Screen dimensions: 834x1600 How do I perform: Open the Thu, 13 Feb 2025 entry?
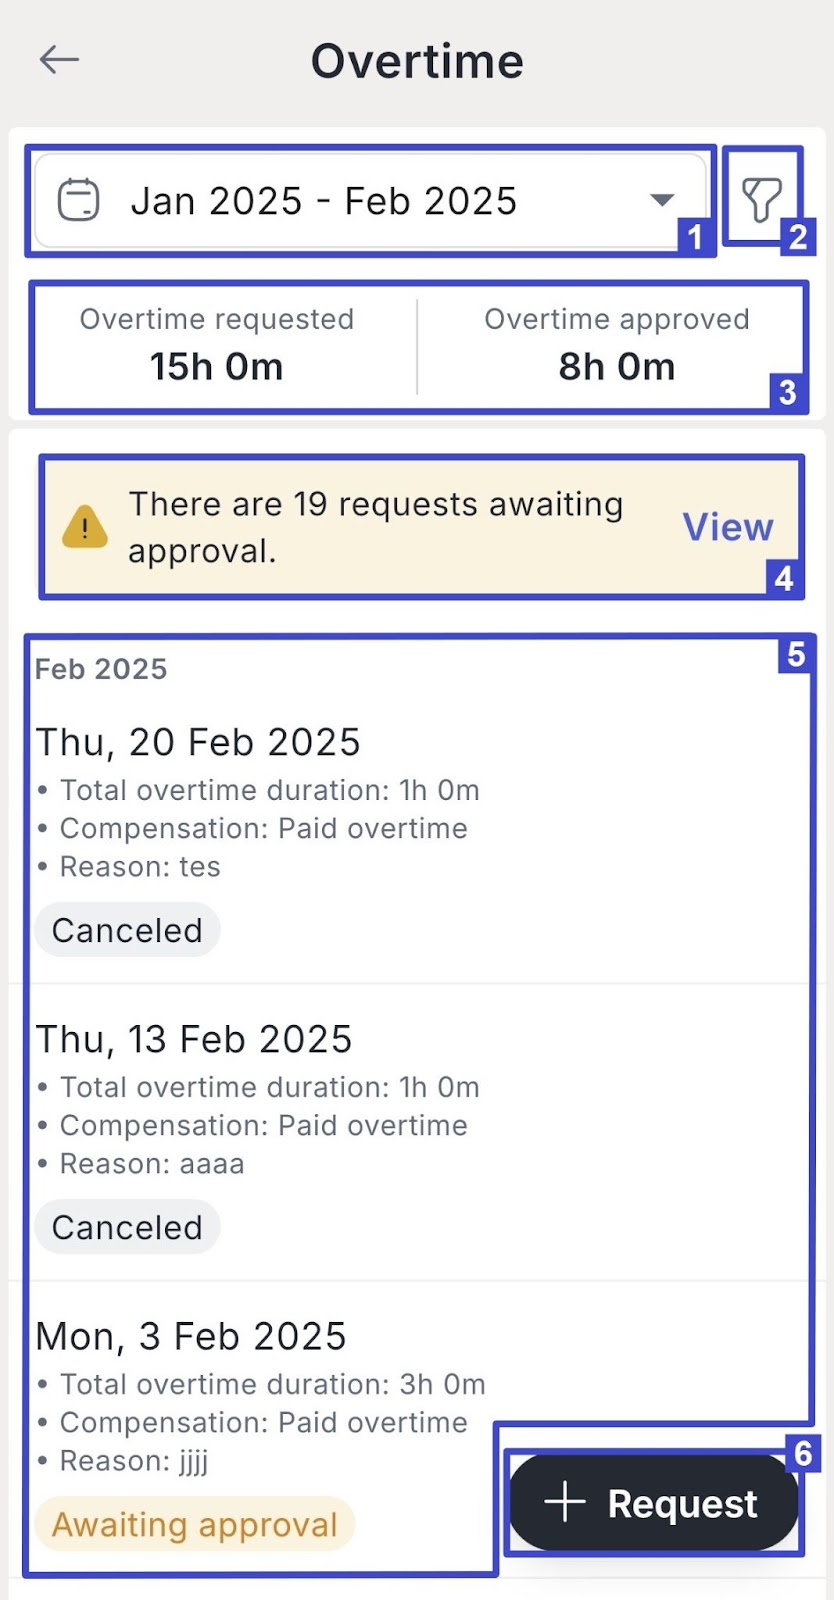click(x=194, y=1040)
